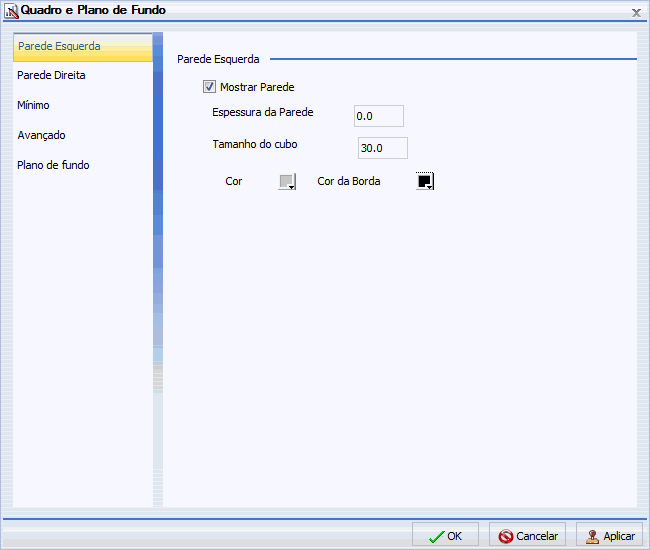
Task: Uncheck the Mostrar Parede checkbox
Action: click(209, 87)
